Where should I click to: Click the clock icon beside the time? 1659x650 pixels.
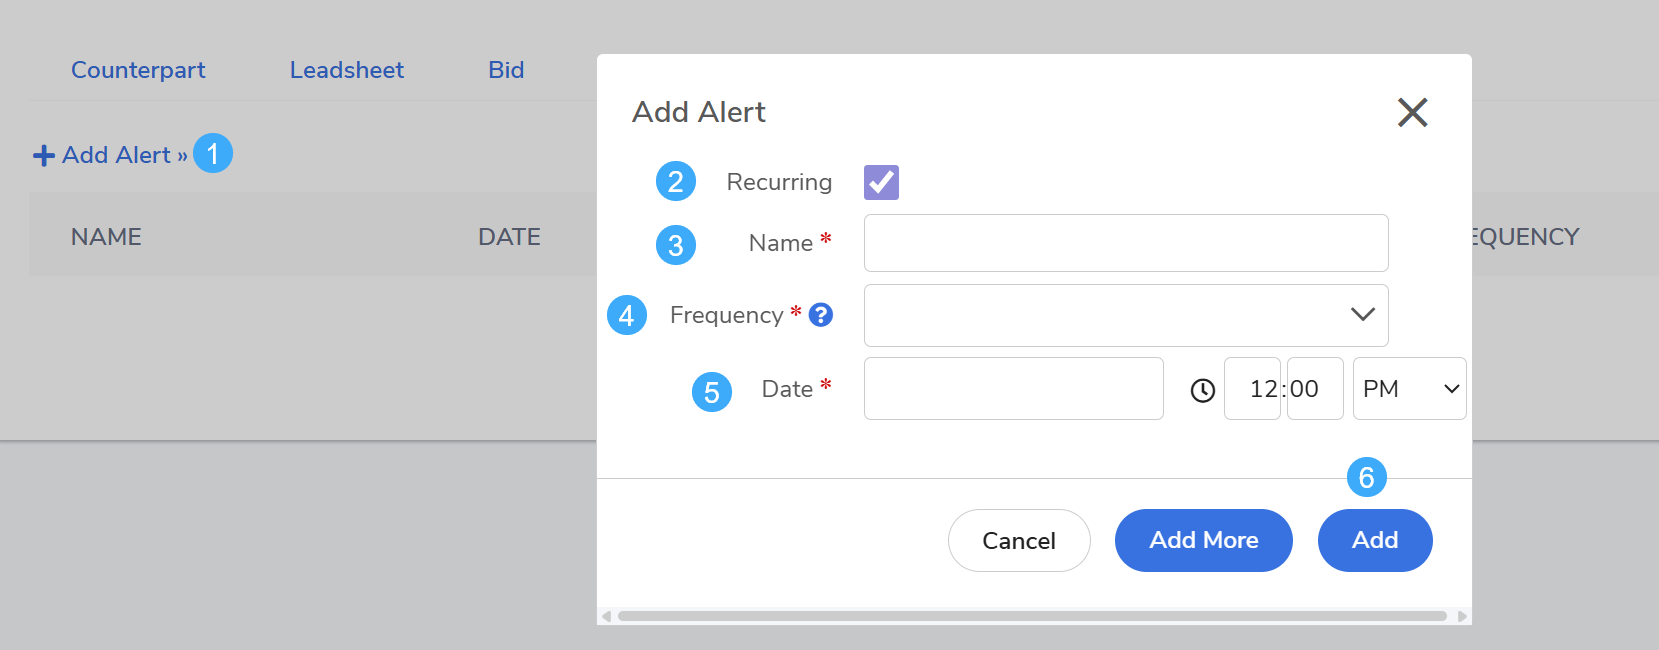(x=1203, y=390)
